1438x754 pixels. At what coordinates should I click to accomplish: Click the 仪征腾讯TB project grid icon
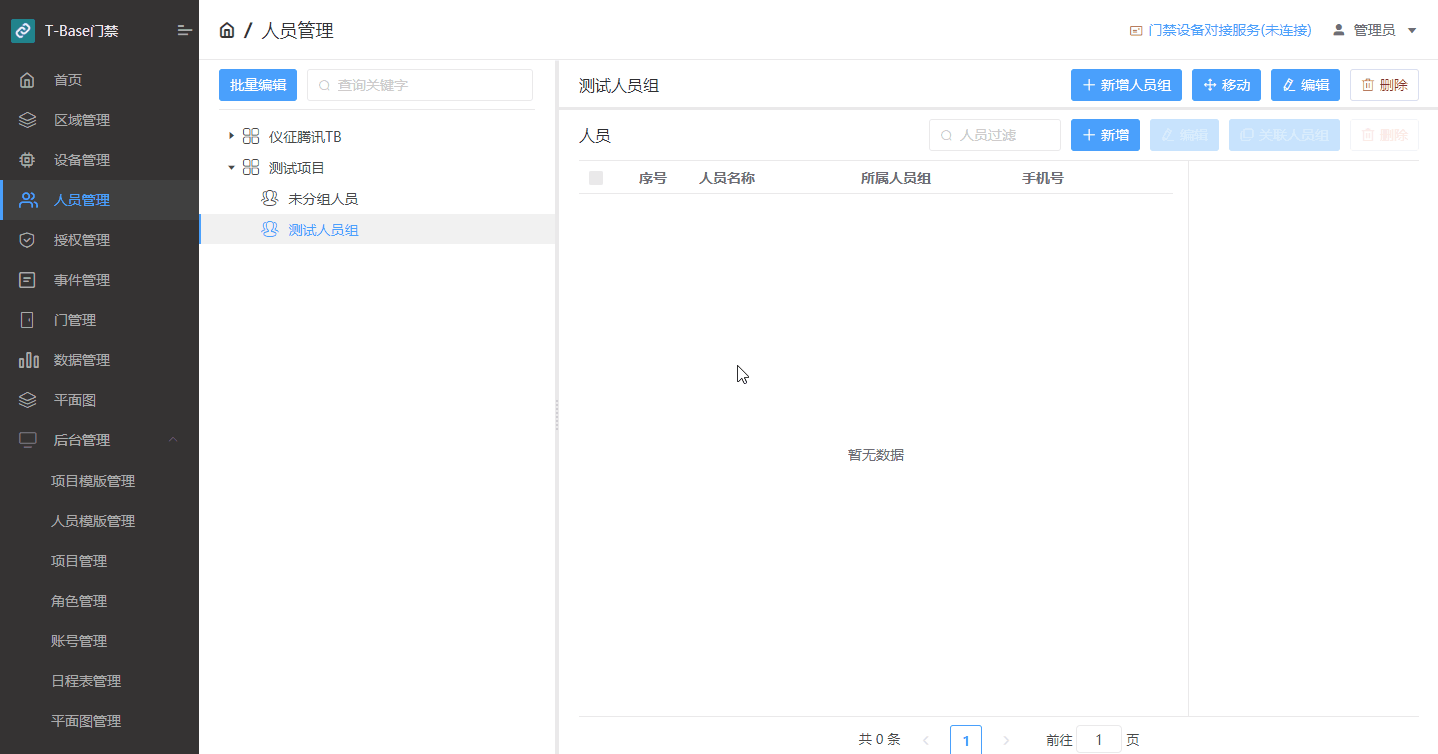click(251, 136)
